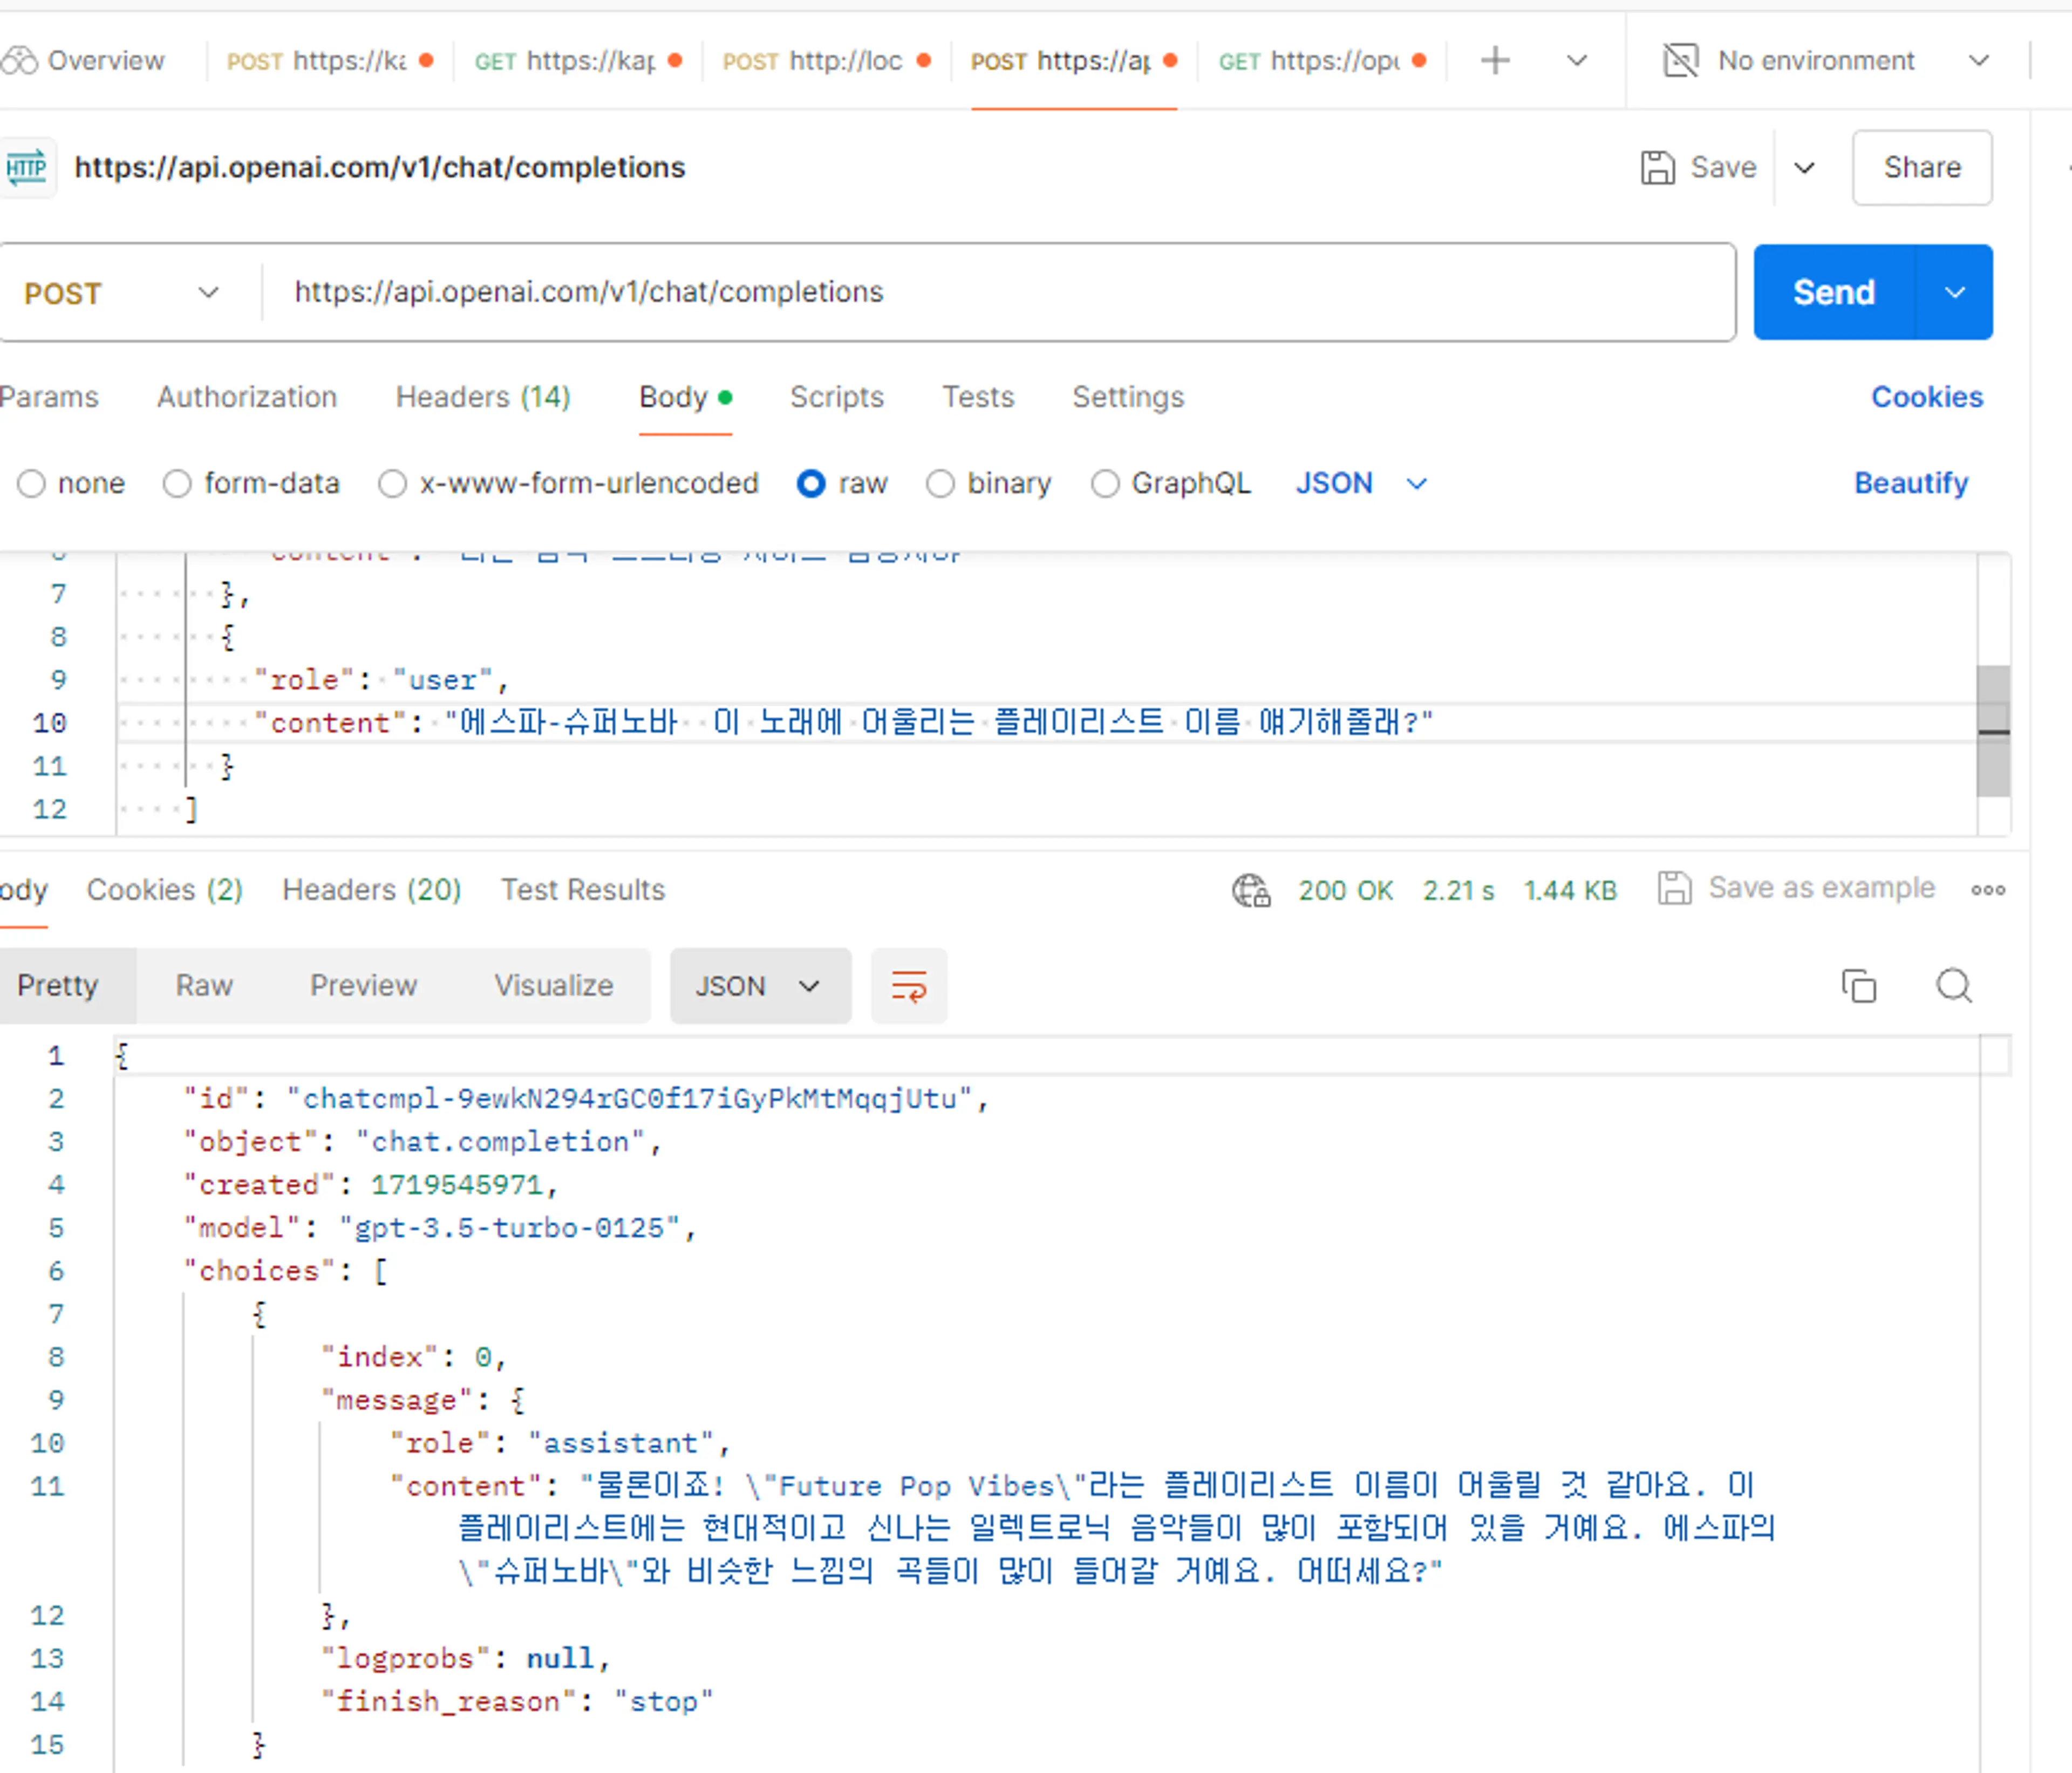Open the No environment dropdown

[1826, 61]
